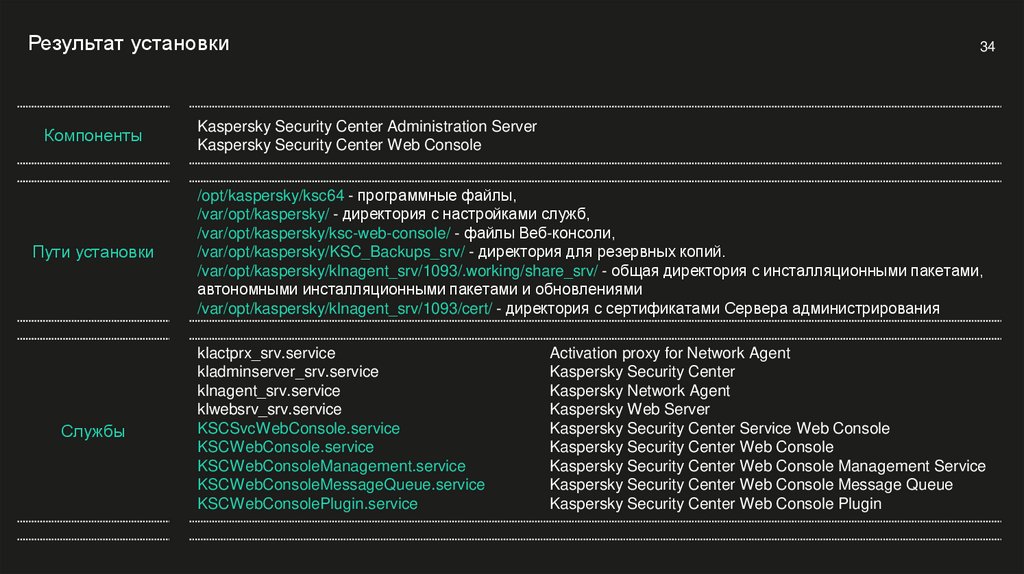Select the KSC_Backups_srv/ directory path

331,252
